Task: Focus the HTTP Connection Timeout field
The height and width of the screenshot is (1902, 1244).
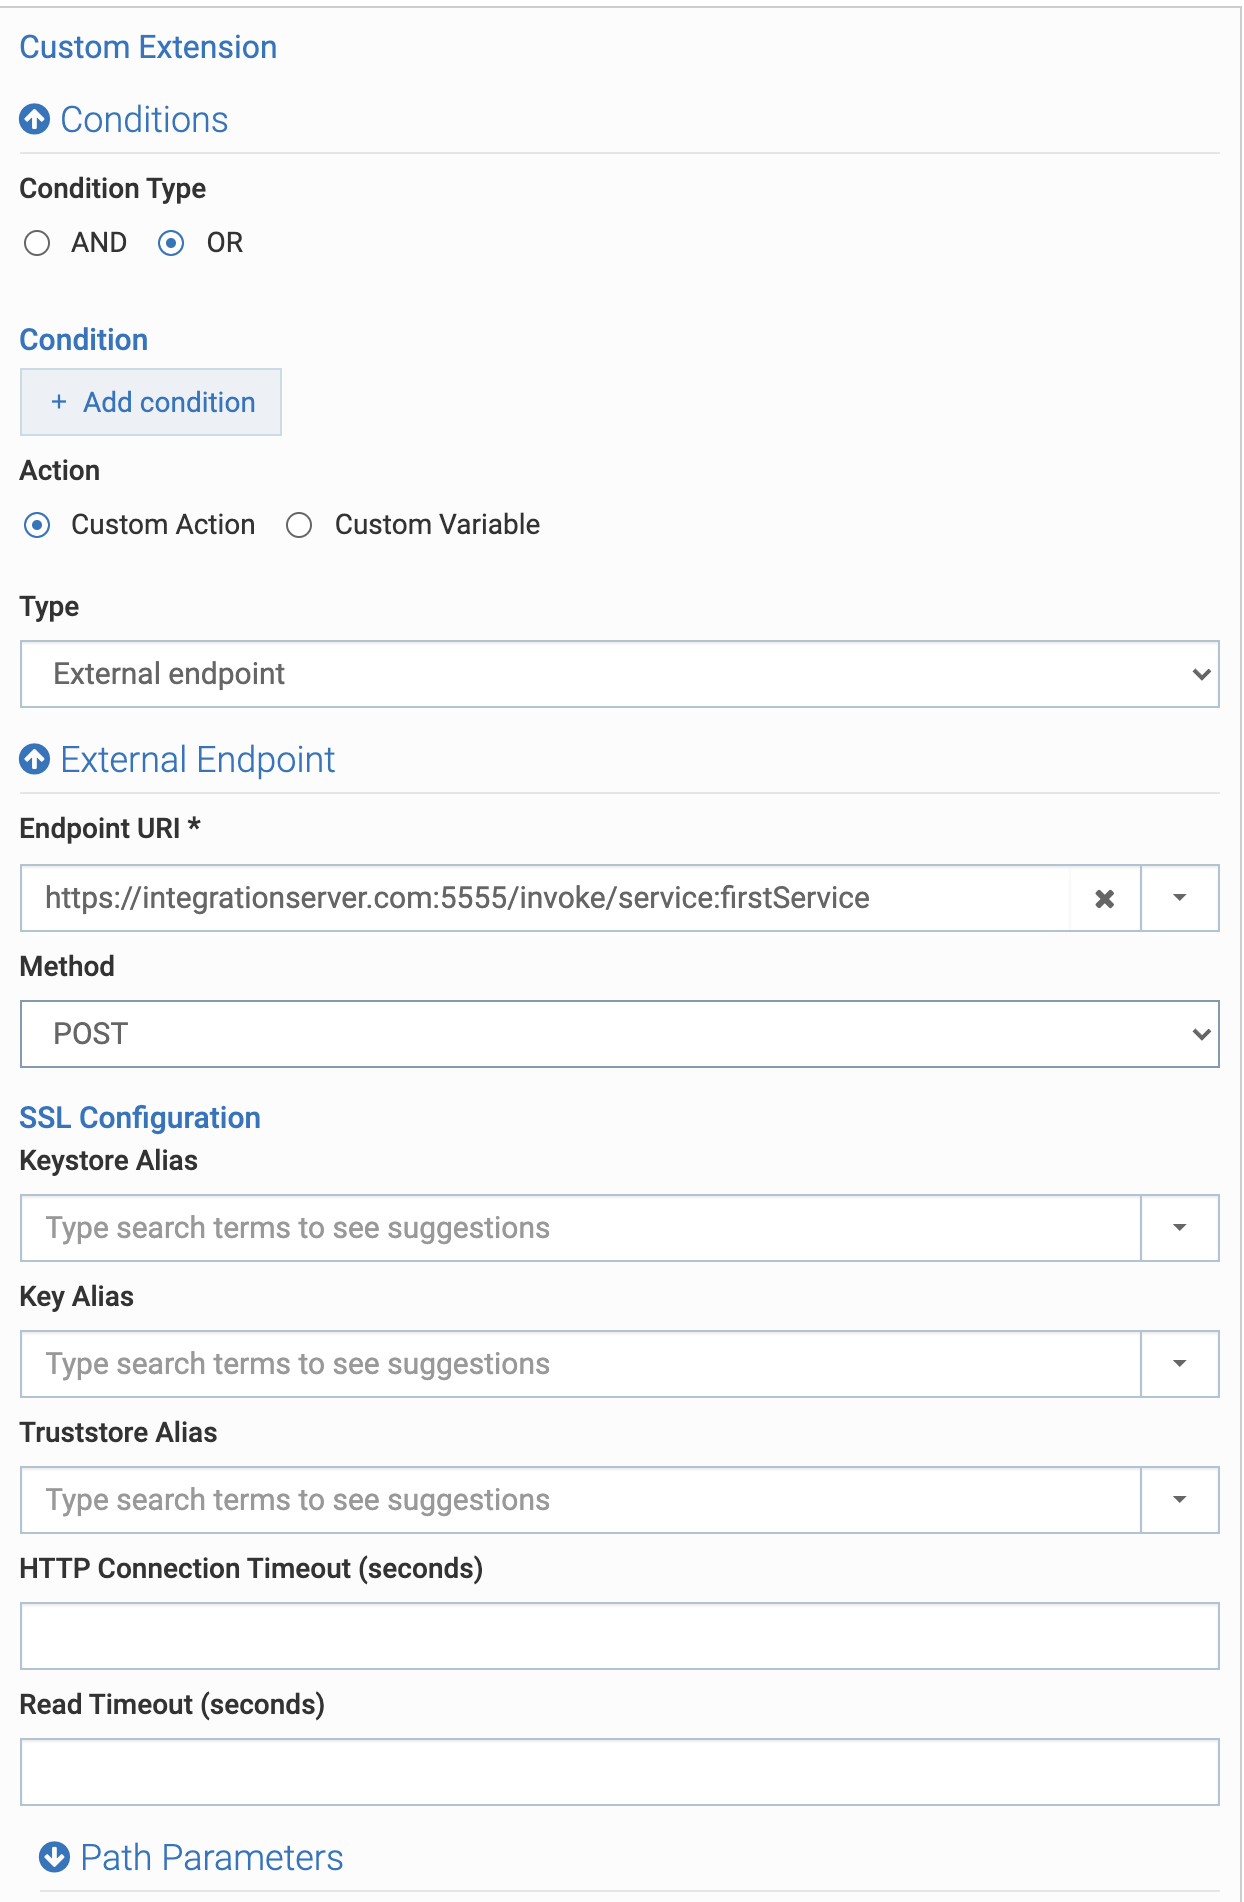Action: (619, 1636)
